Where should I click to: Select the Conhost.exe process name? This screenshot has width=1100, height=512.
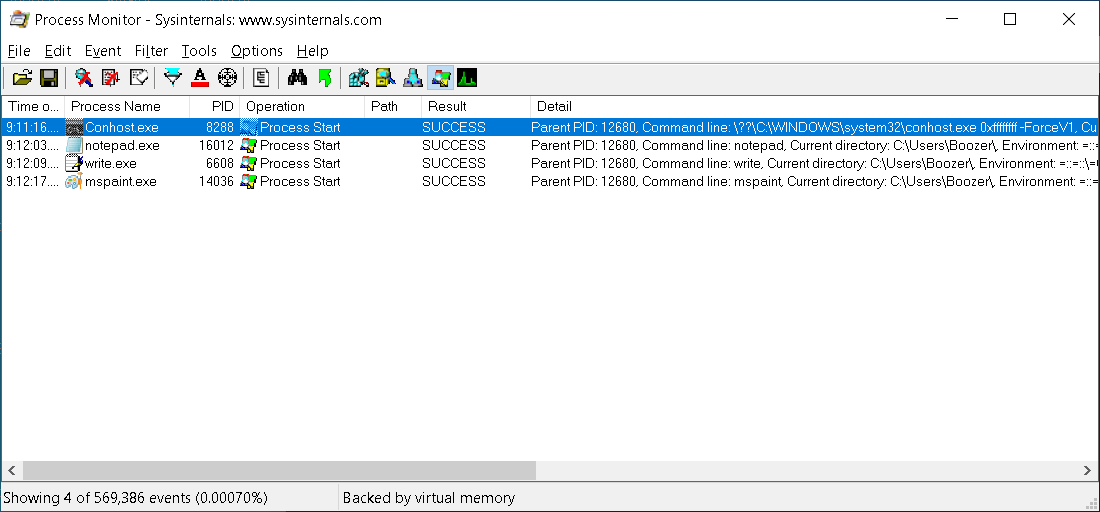(121, 128)
